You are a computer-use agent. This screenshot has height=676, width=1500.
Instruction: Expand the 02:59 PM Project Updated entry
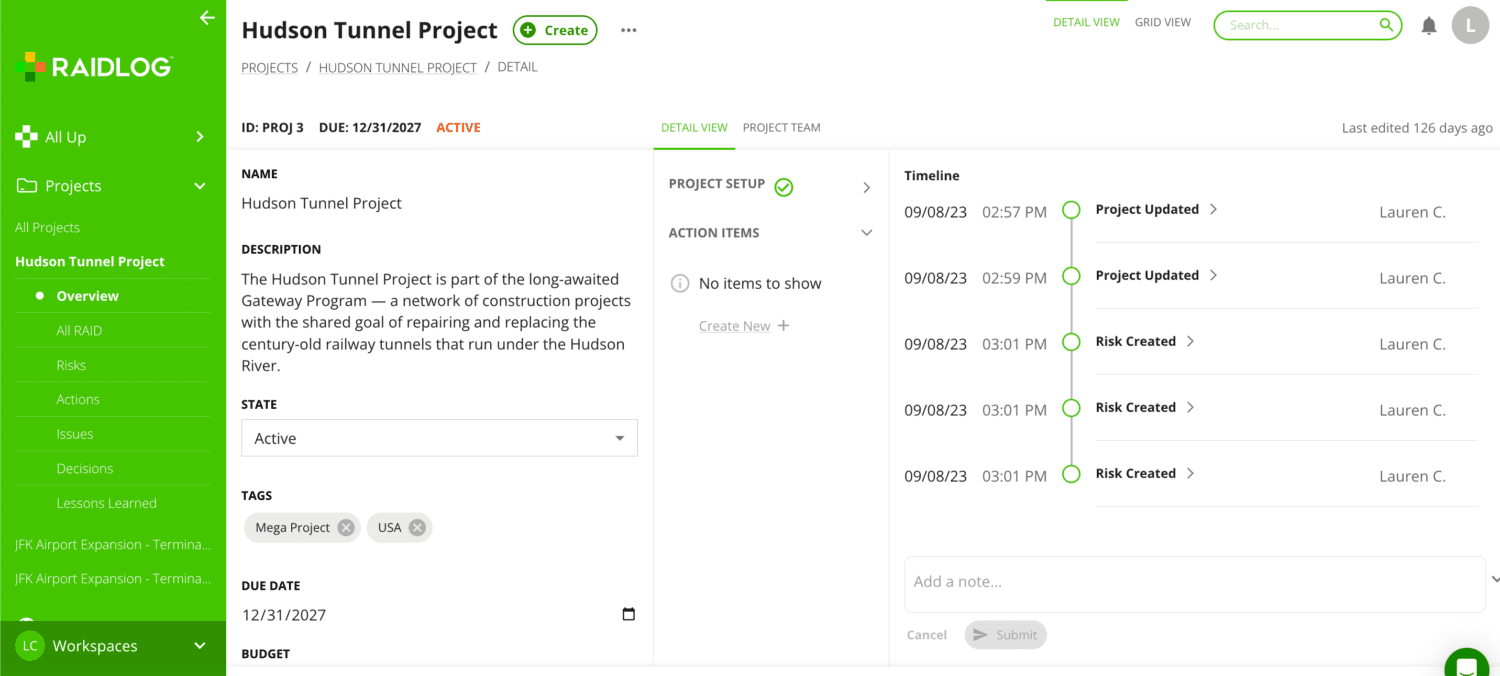[1213, 275]
